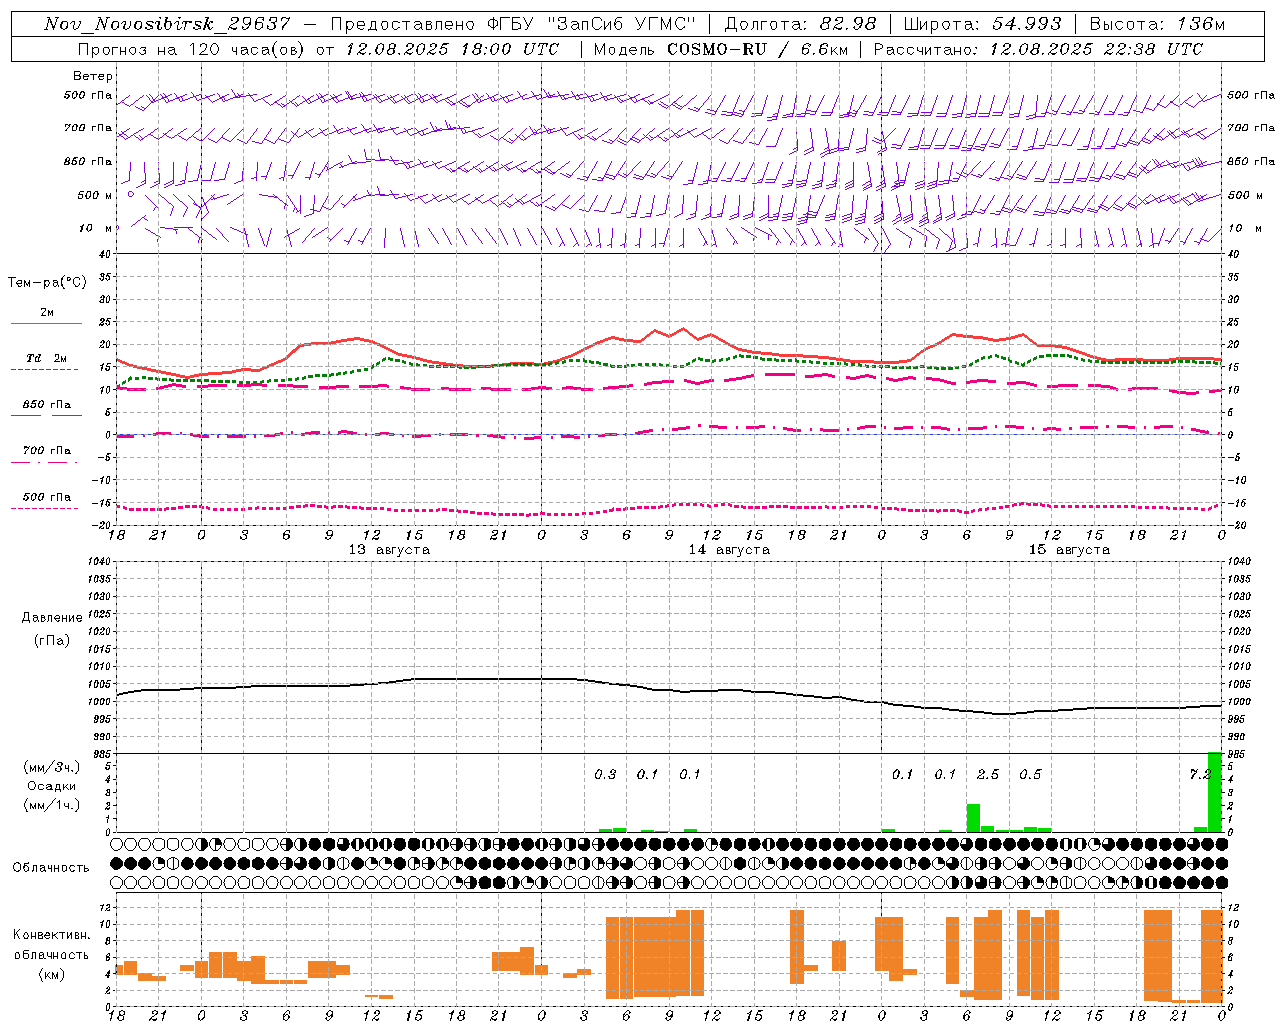Click the Давление panel label

[52, 618]
